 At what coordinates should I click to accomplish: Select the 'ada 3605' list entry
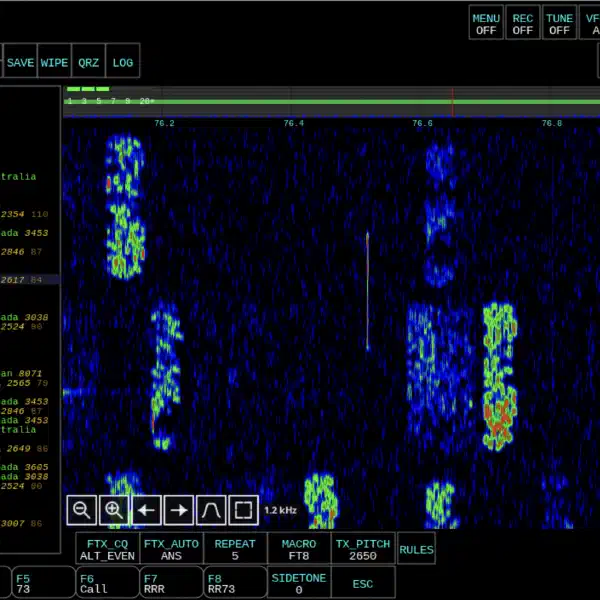[x=24, y=467]
